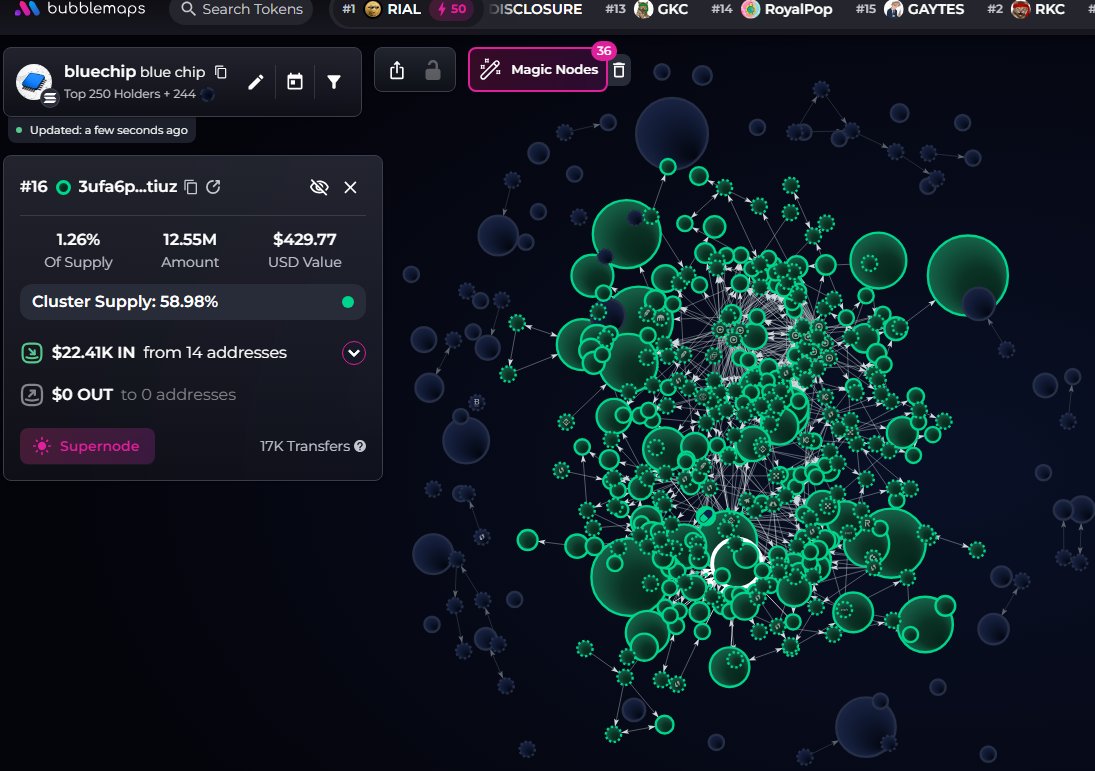Close the address details panel
This screenshot has width=1095, height=771.
coord(351,187)
